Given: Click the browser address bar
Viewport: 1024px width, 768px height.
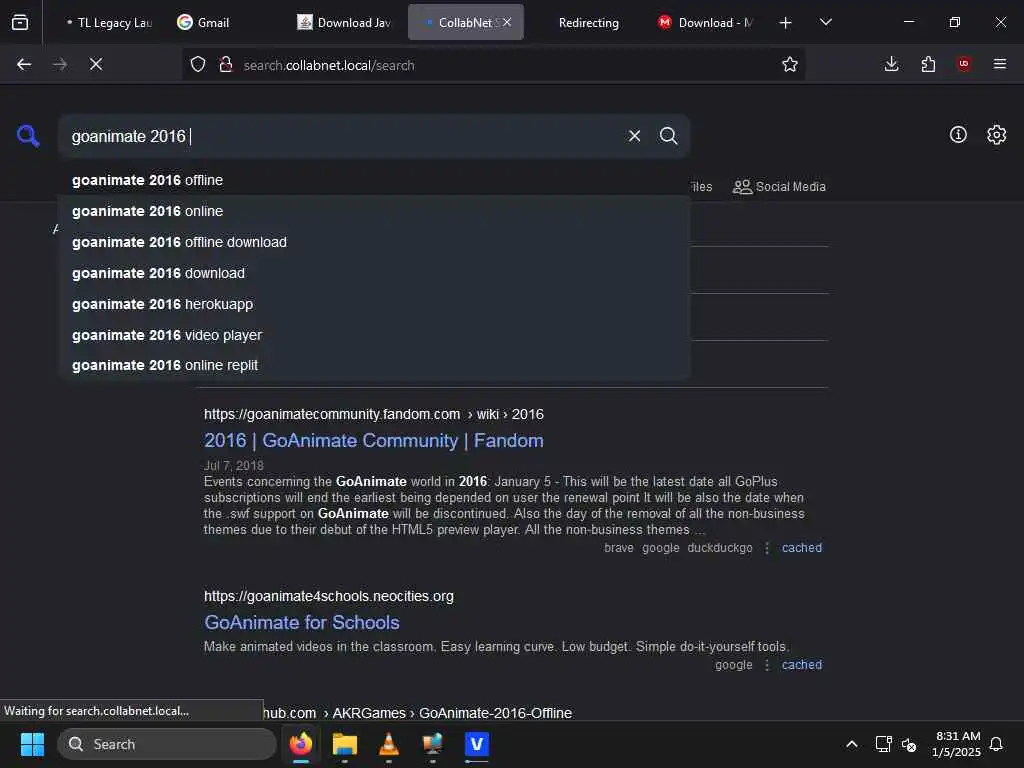Looking at the screenshot, I should pos(496,65).
